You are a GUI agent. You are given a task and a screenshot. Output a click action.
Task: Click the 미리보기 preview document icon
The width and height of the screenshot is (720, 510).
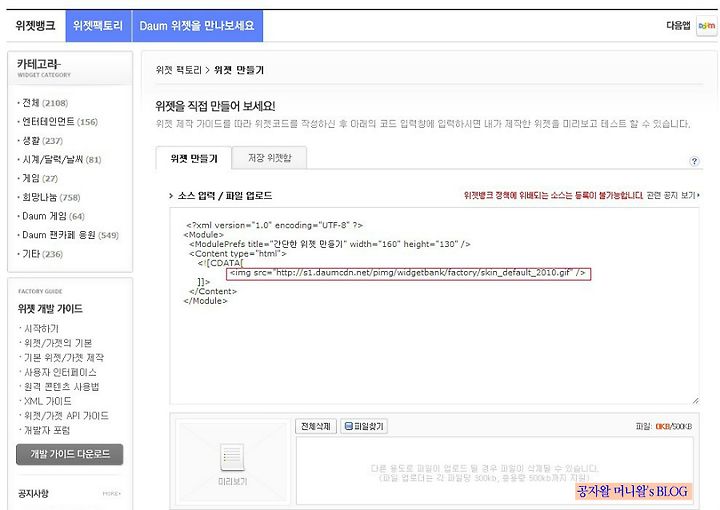232,457
